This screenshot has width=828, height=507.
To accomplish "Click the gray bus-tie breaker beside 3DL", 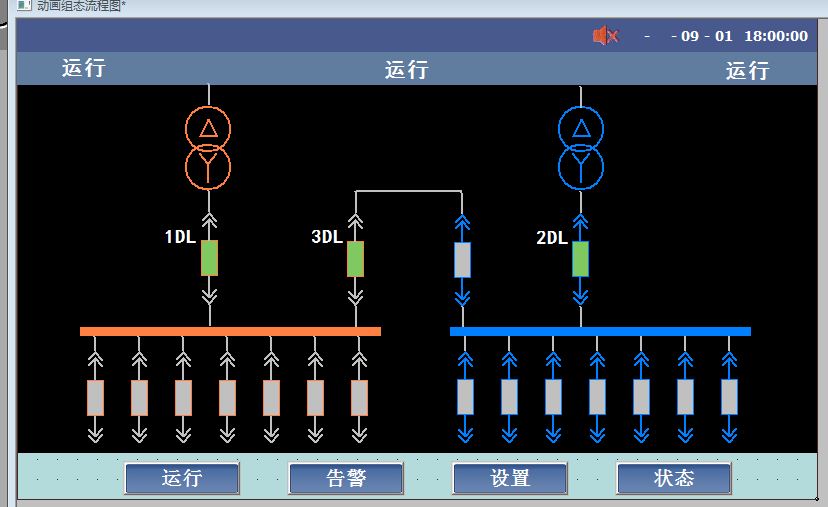I will click(x=462, y=259).
